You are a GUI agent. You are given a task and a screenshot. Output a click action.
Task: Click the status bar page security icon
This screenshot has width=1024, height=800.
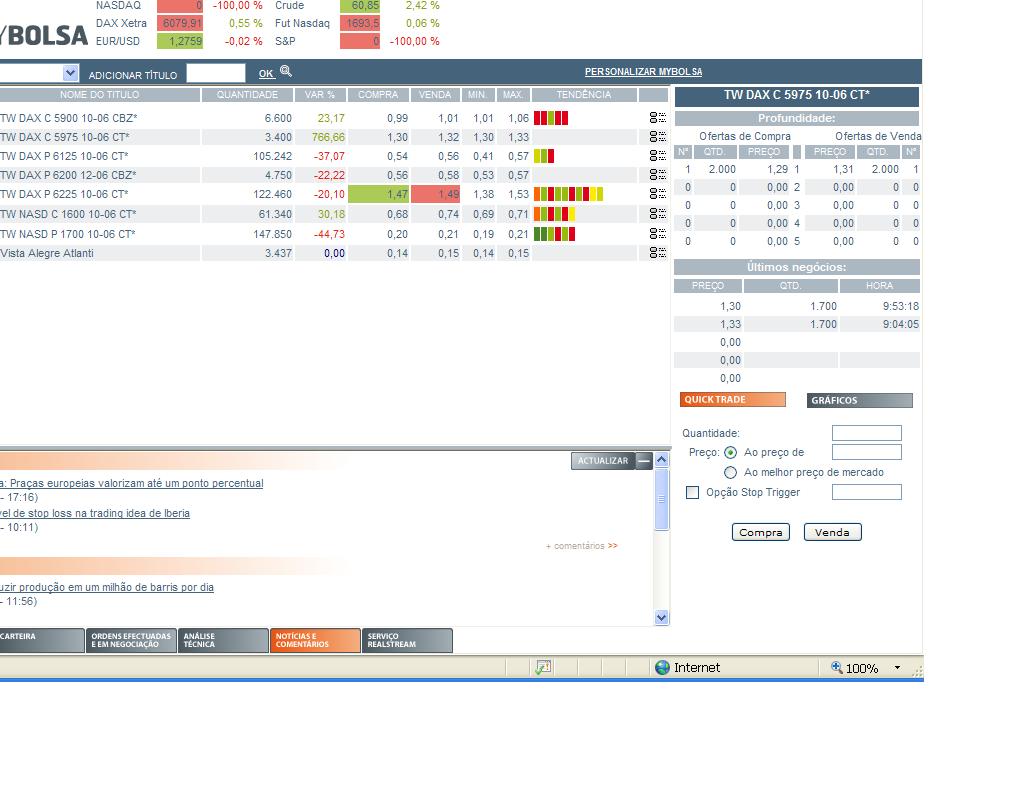[x=543, y=667]
